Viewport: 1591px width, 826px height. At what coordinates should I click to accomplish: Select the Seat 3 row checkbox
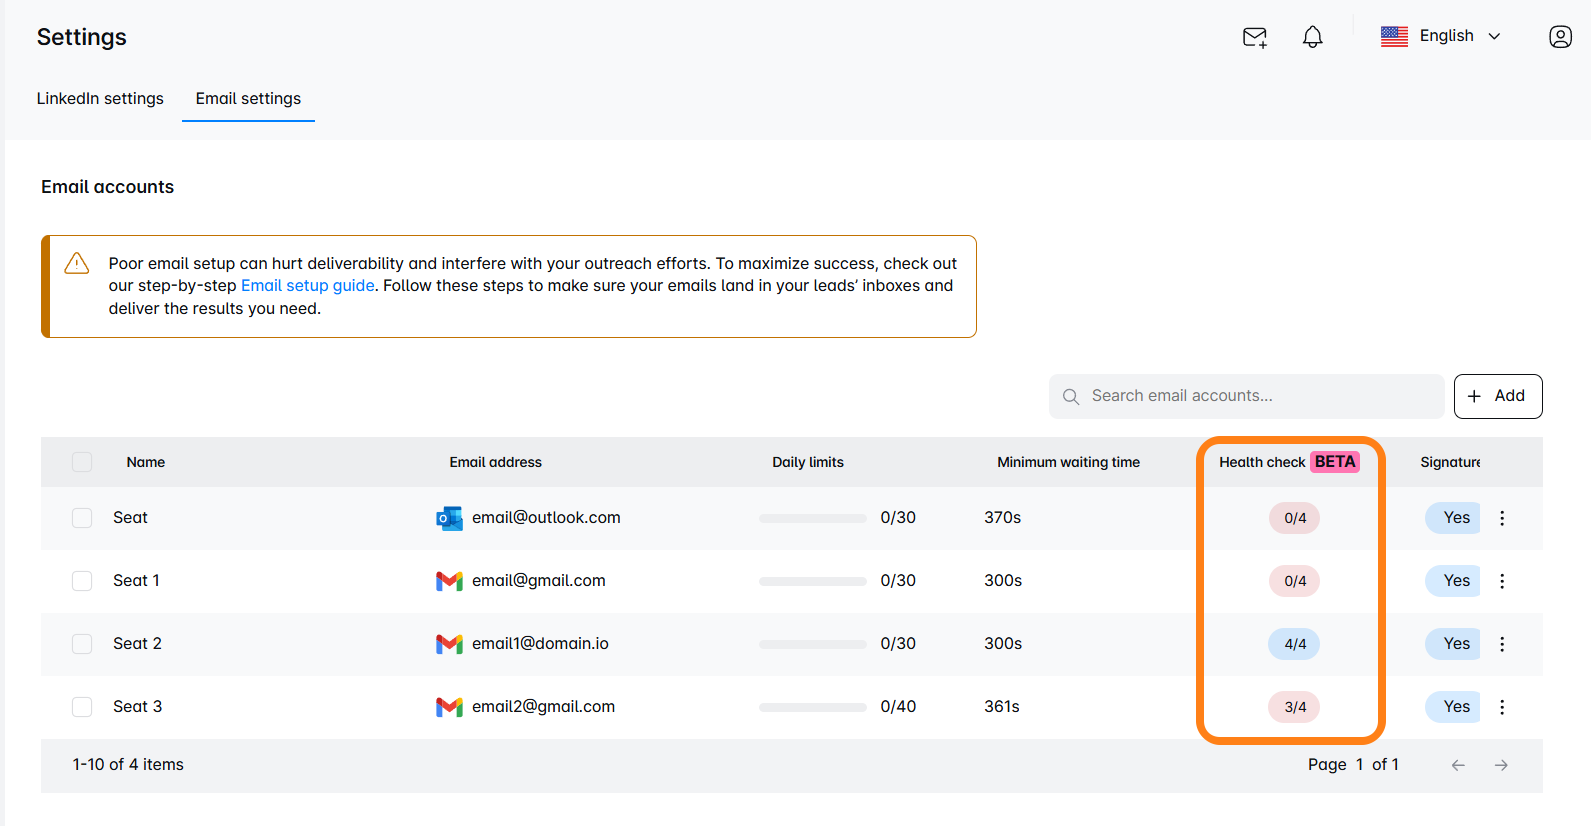82,707
